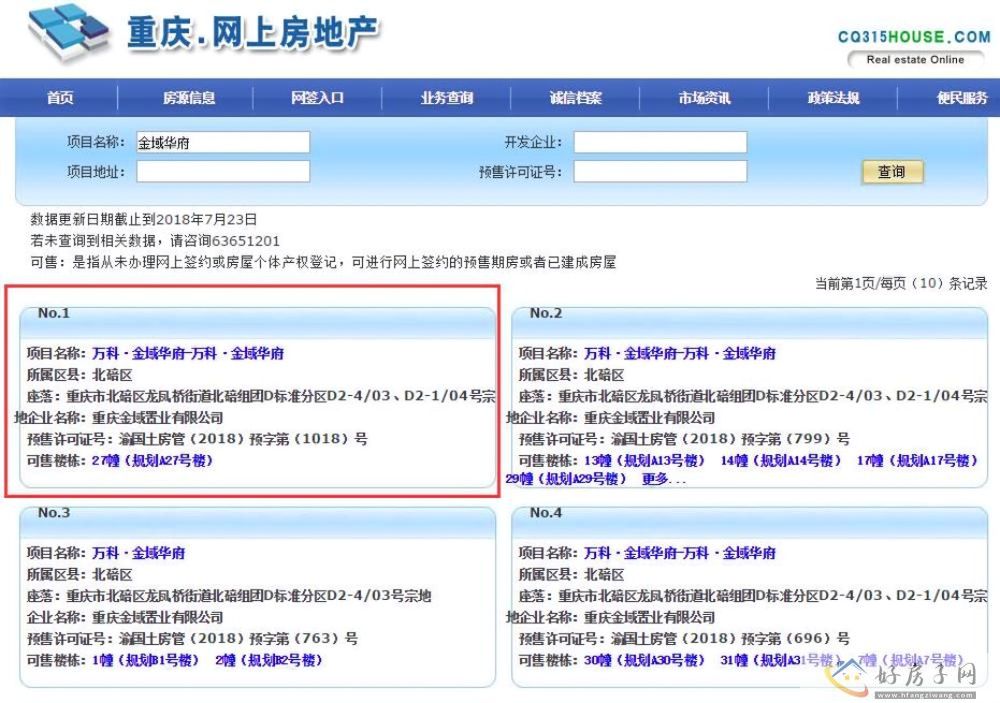Viewport: 1000px width, 703px height.
Task: Open the 首页 menu item
Action: pos(60,98)
